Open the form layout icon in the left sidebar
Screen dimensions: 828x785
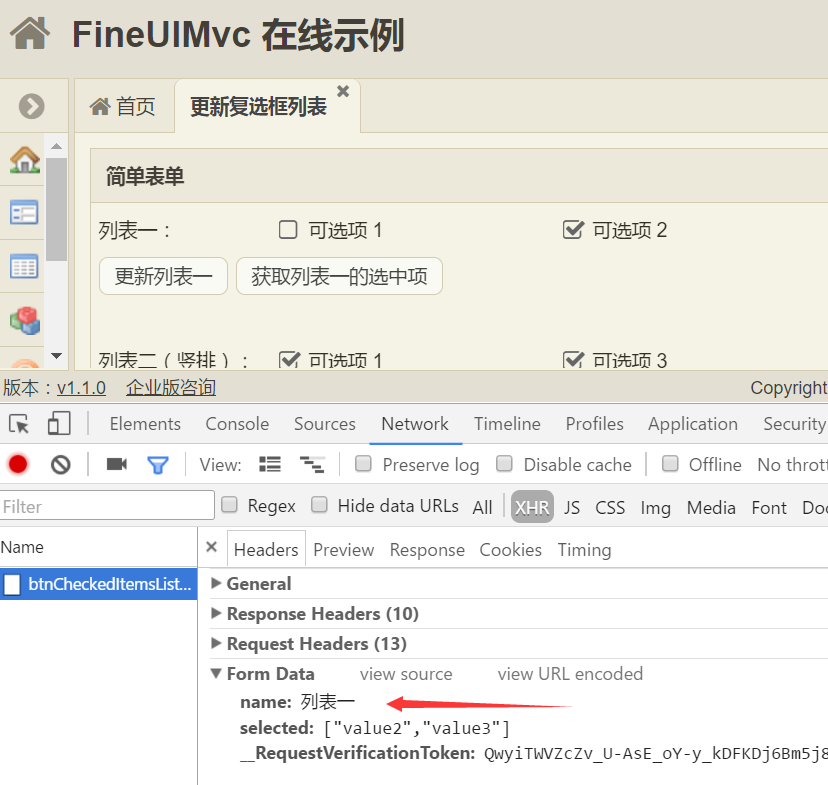[x=24, y=213]
